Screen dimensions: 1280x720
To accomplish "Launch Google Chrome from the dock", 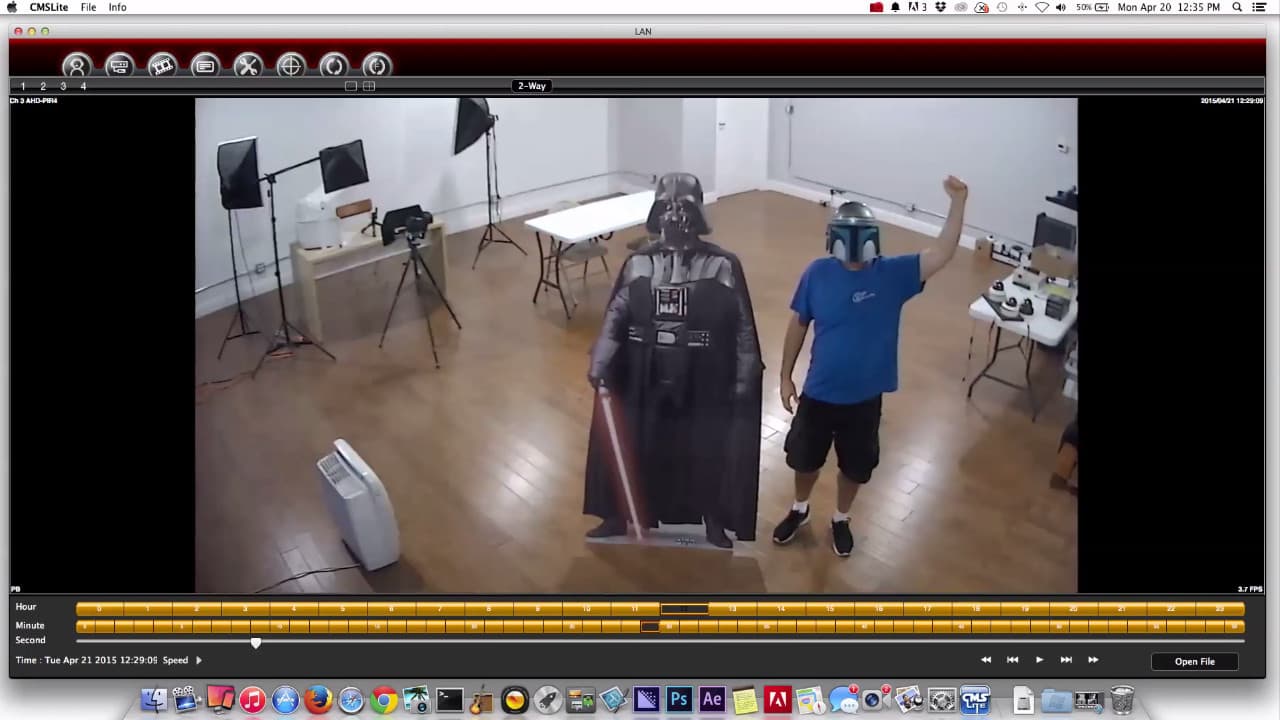I will point(384,699).
